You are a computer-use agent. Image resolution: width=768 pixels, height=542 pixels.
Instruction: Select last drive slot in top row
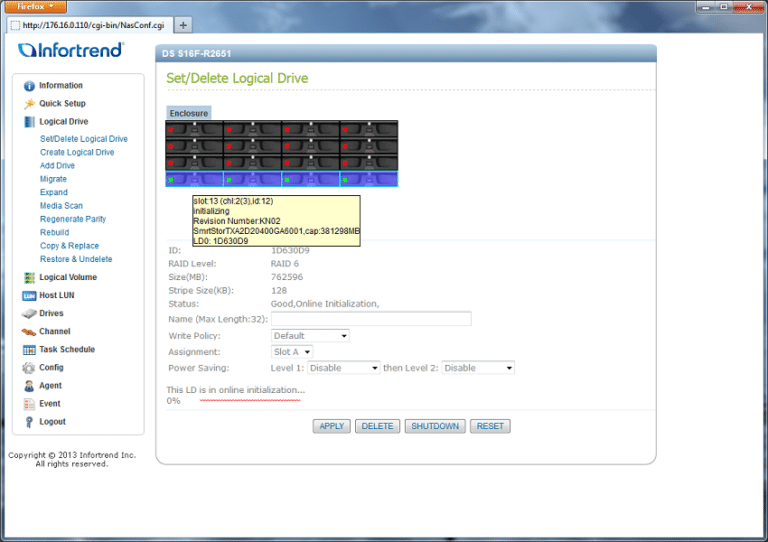click(x=369, y=130)
